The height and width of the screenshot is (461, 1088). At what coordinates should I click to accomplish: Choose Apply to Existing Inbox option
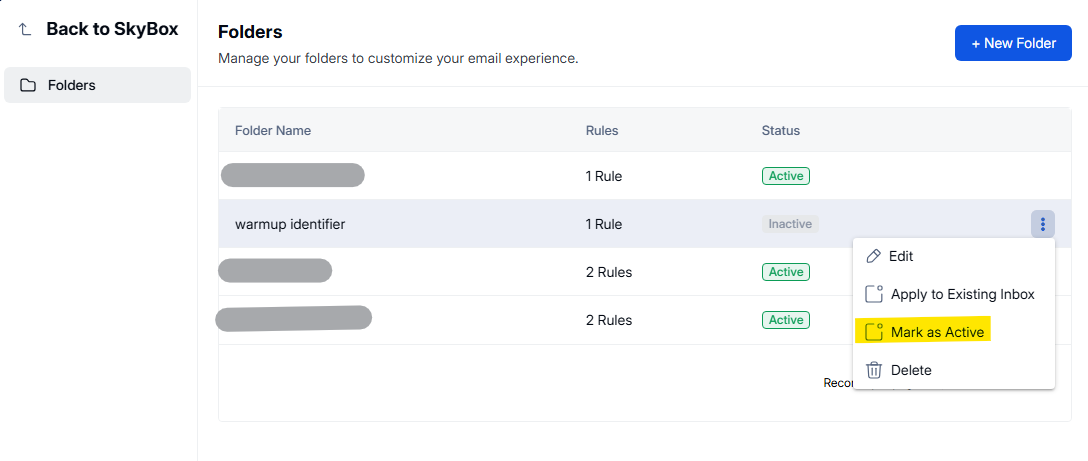(x=962, y=294)
